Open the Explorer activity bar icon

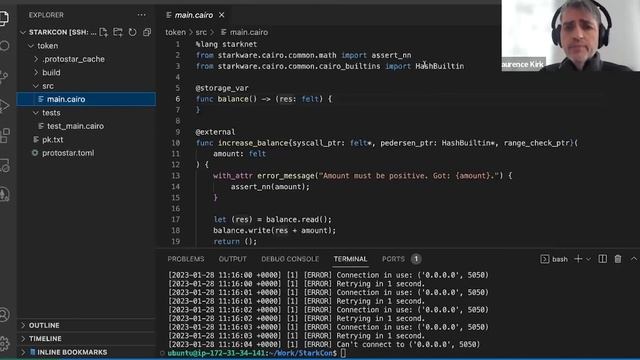pos(4,18)
